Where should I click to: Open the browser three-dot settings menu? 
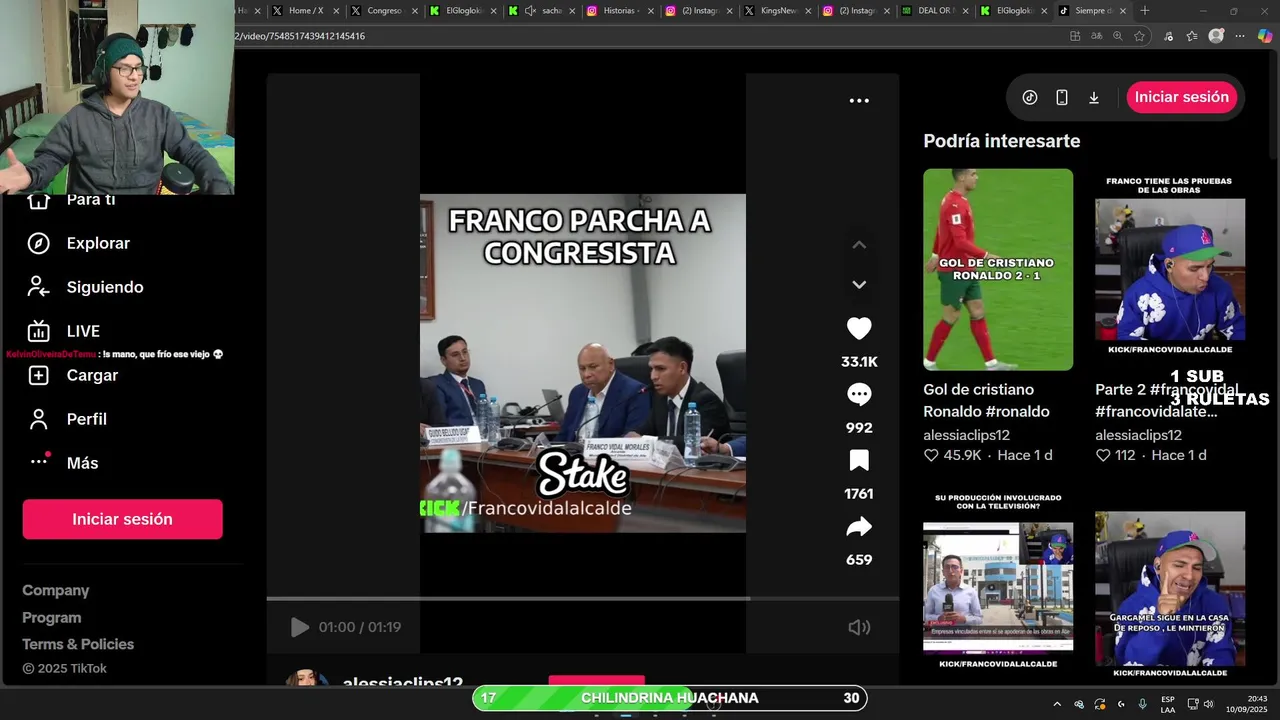1240,36
